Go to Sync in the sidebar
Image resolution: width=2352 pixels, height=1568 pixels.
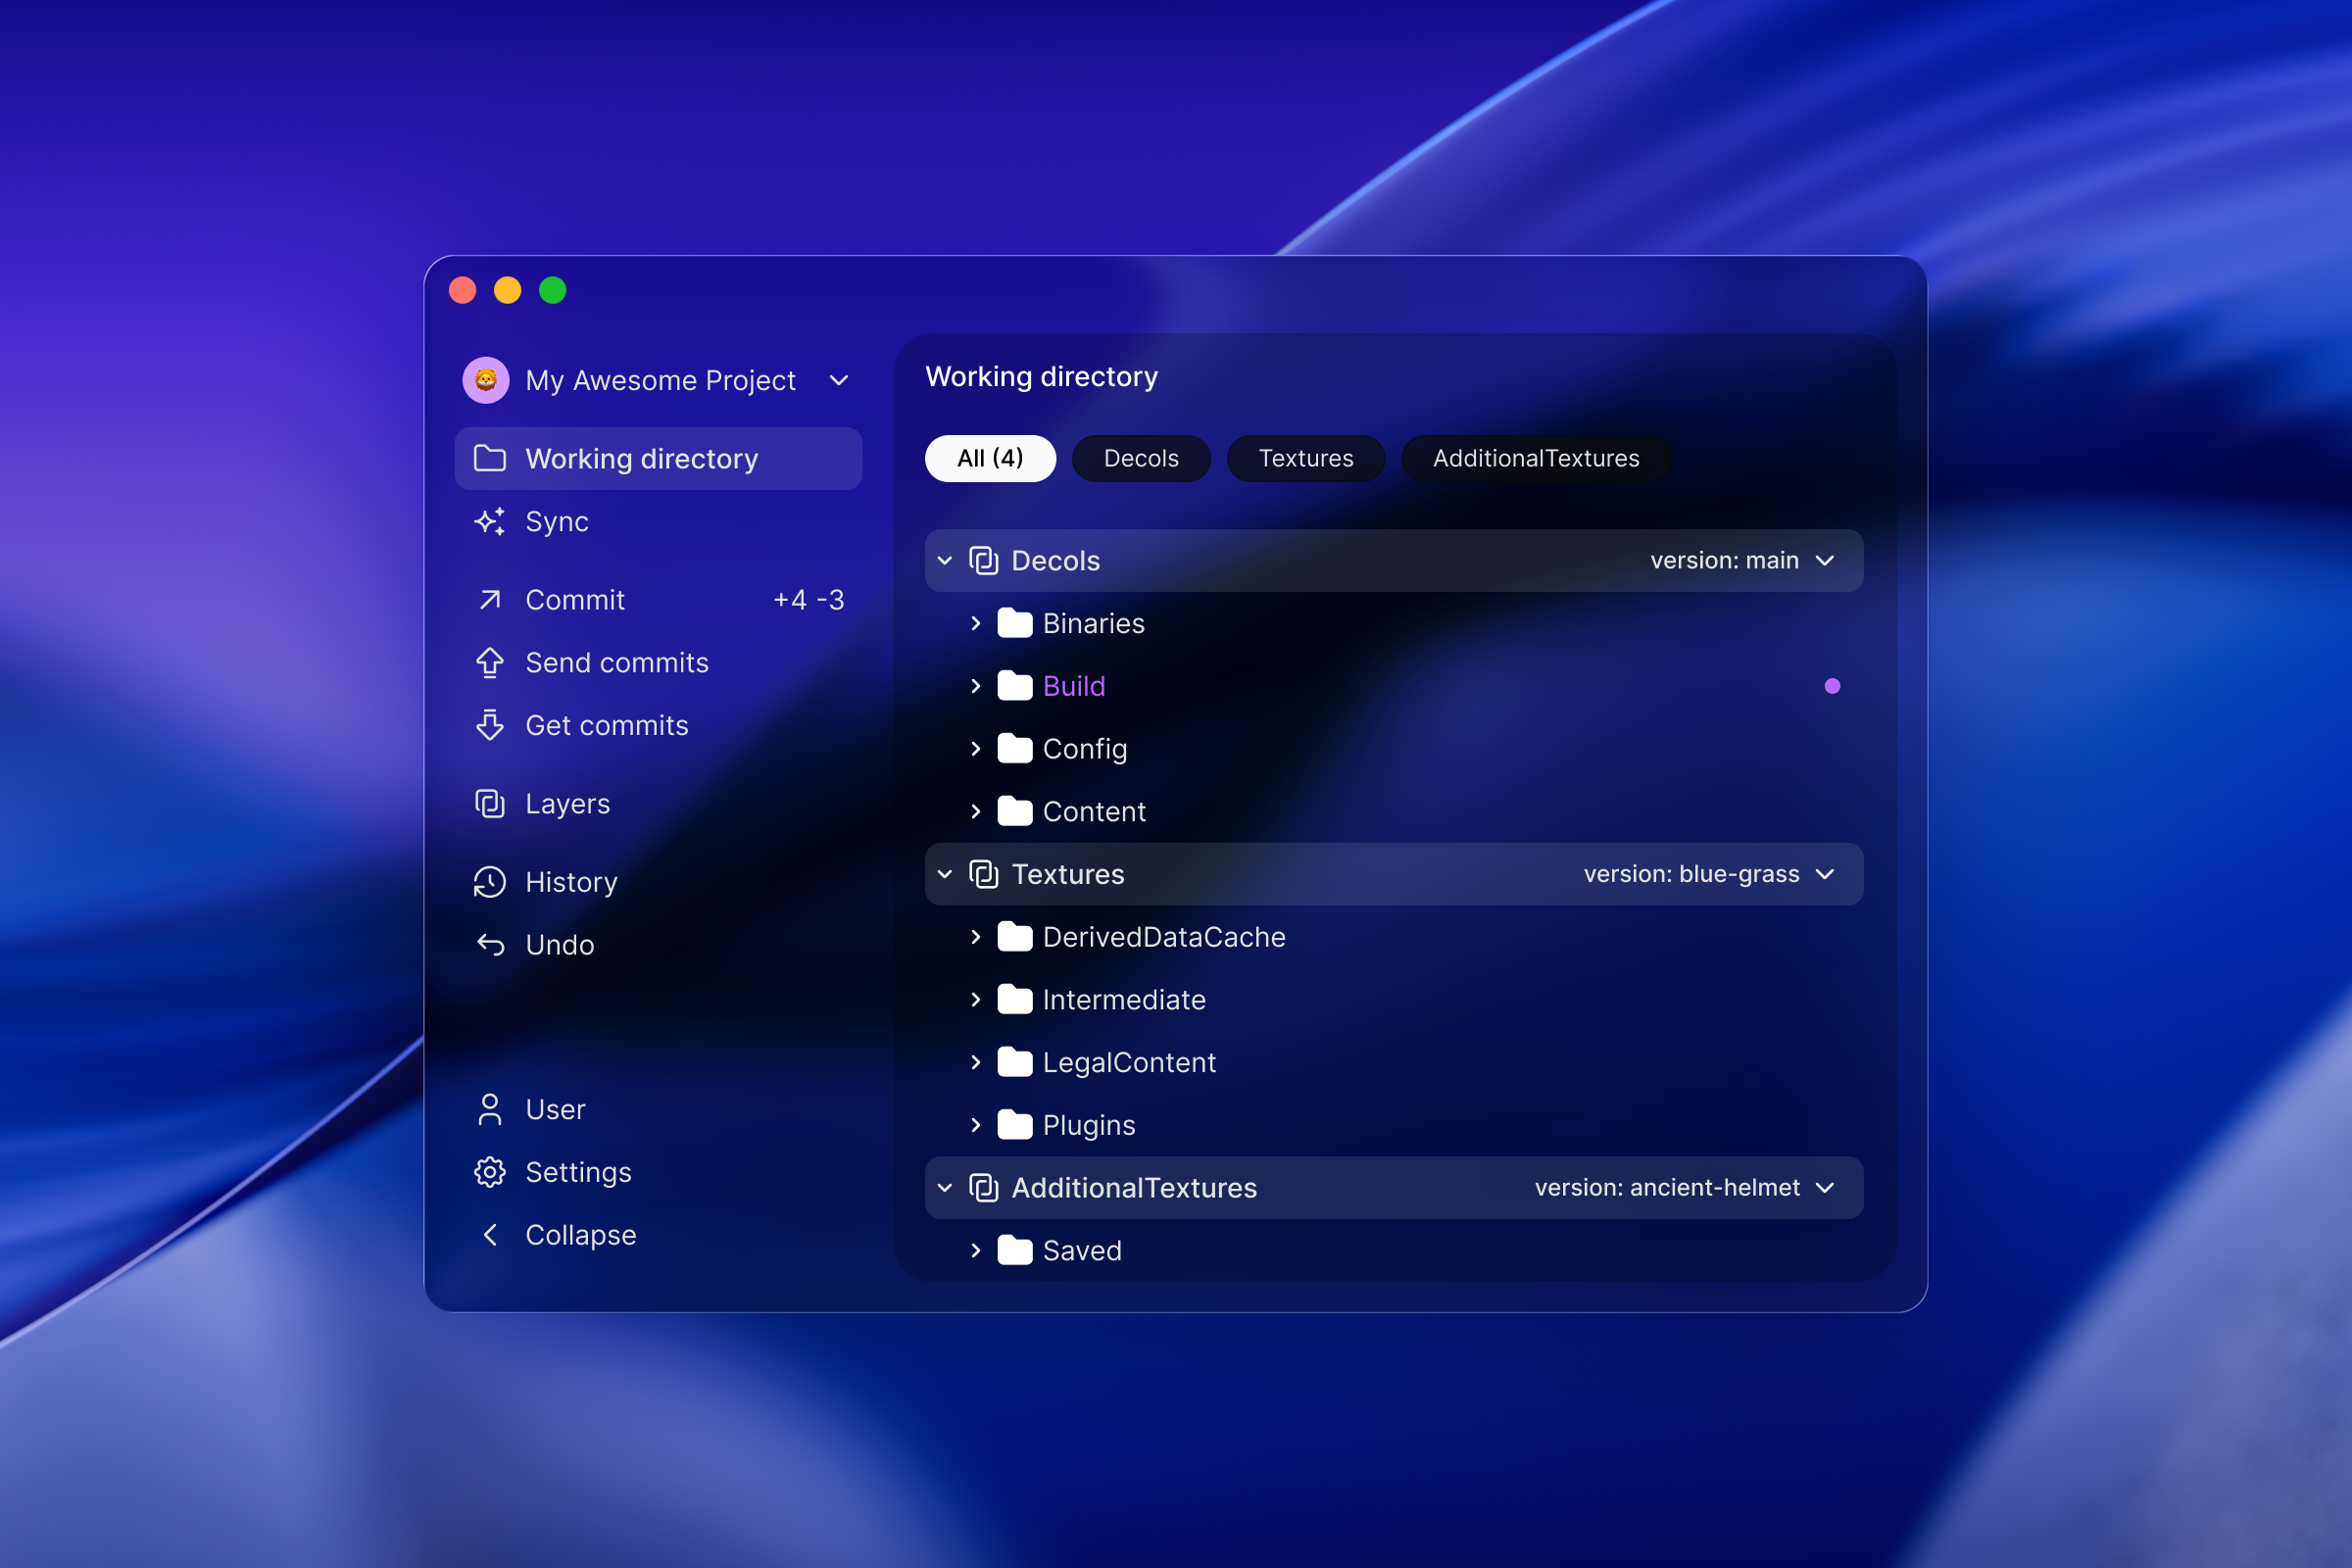pos(557,521)
